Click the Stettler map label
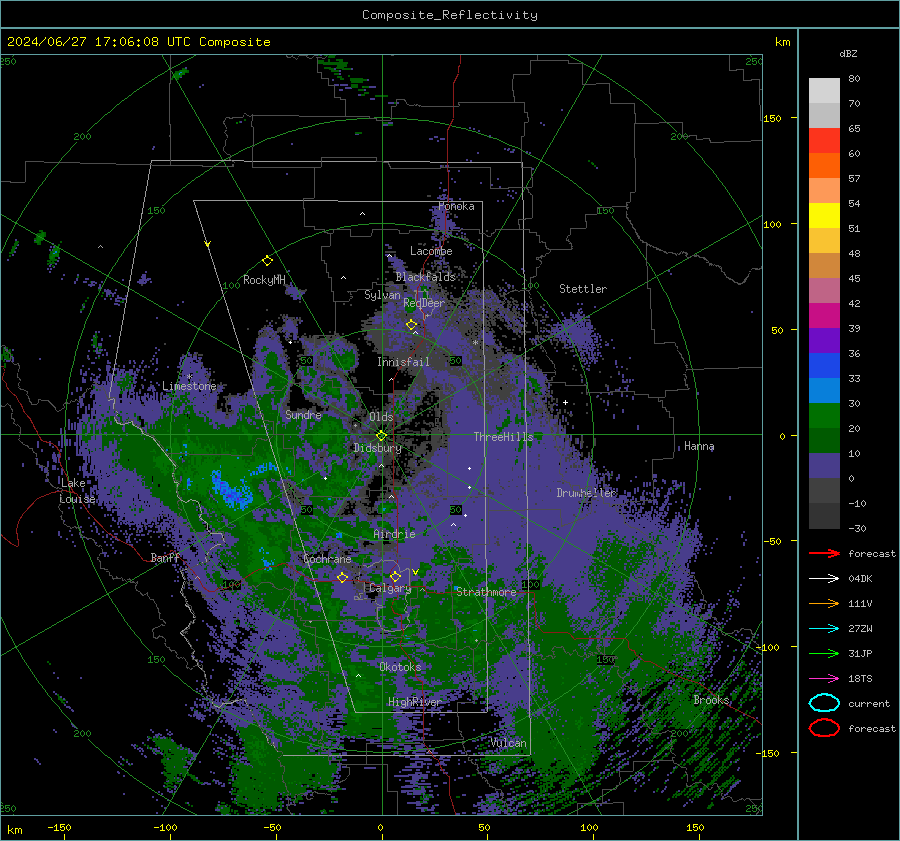Image resolution: width=900 pixels, height=841 pixels. [x=583, y=289]
